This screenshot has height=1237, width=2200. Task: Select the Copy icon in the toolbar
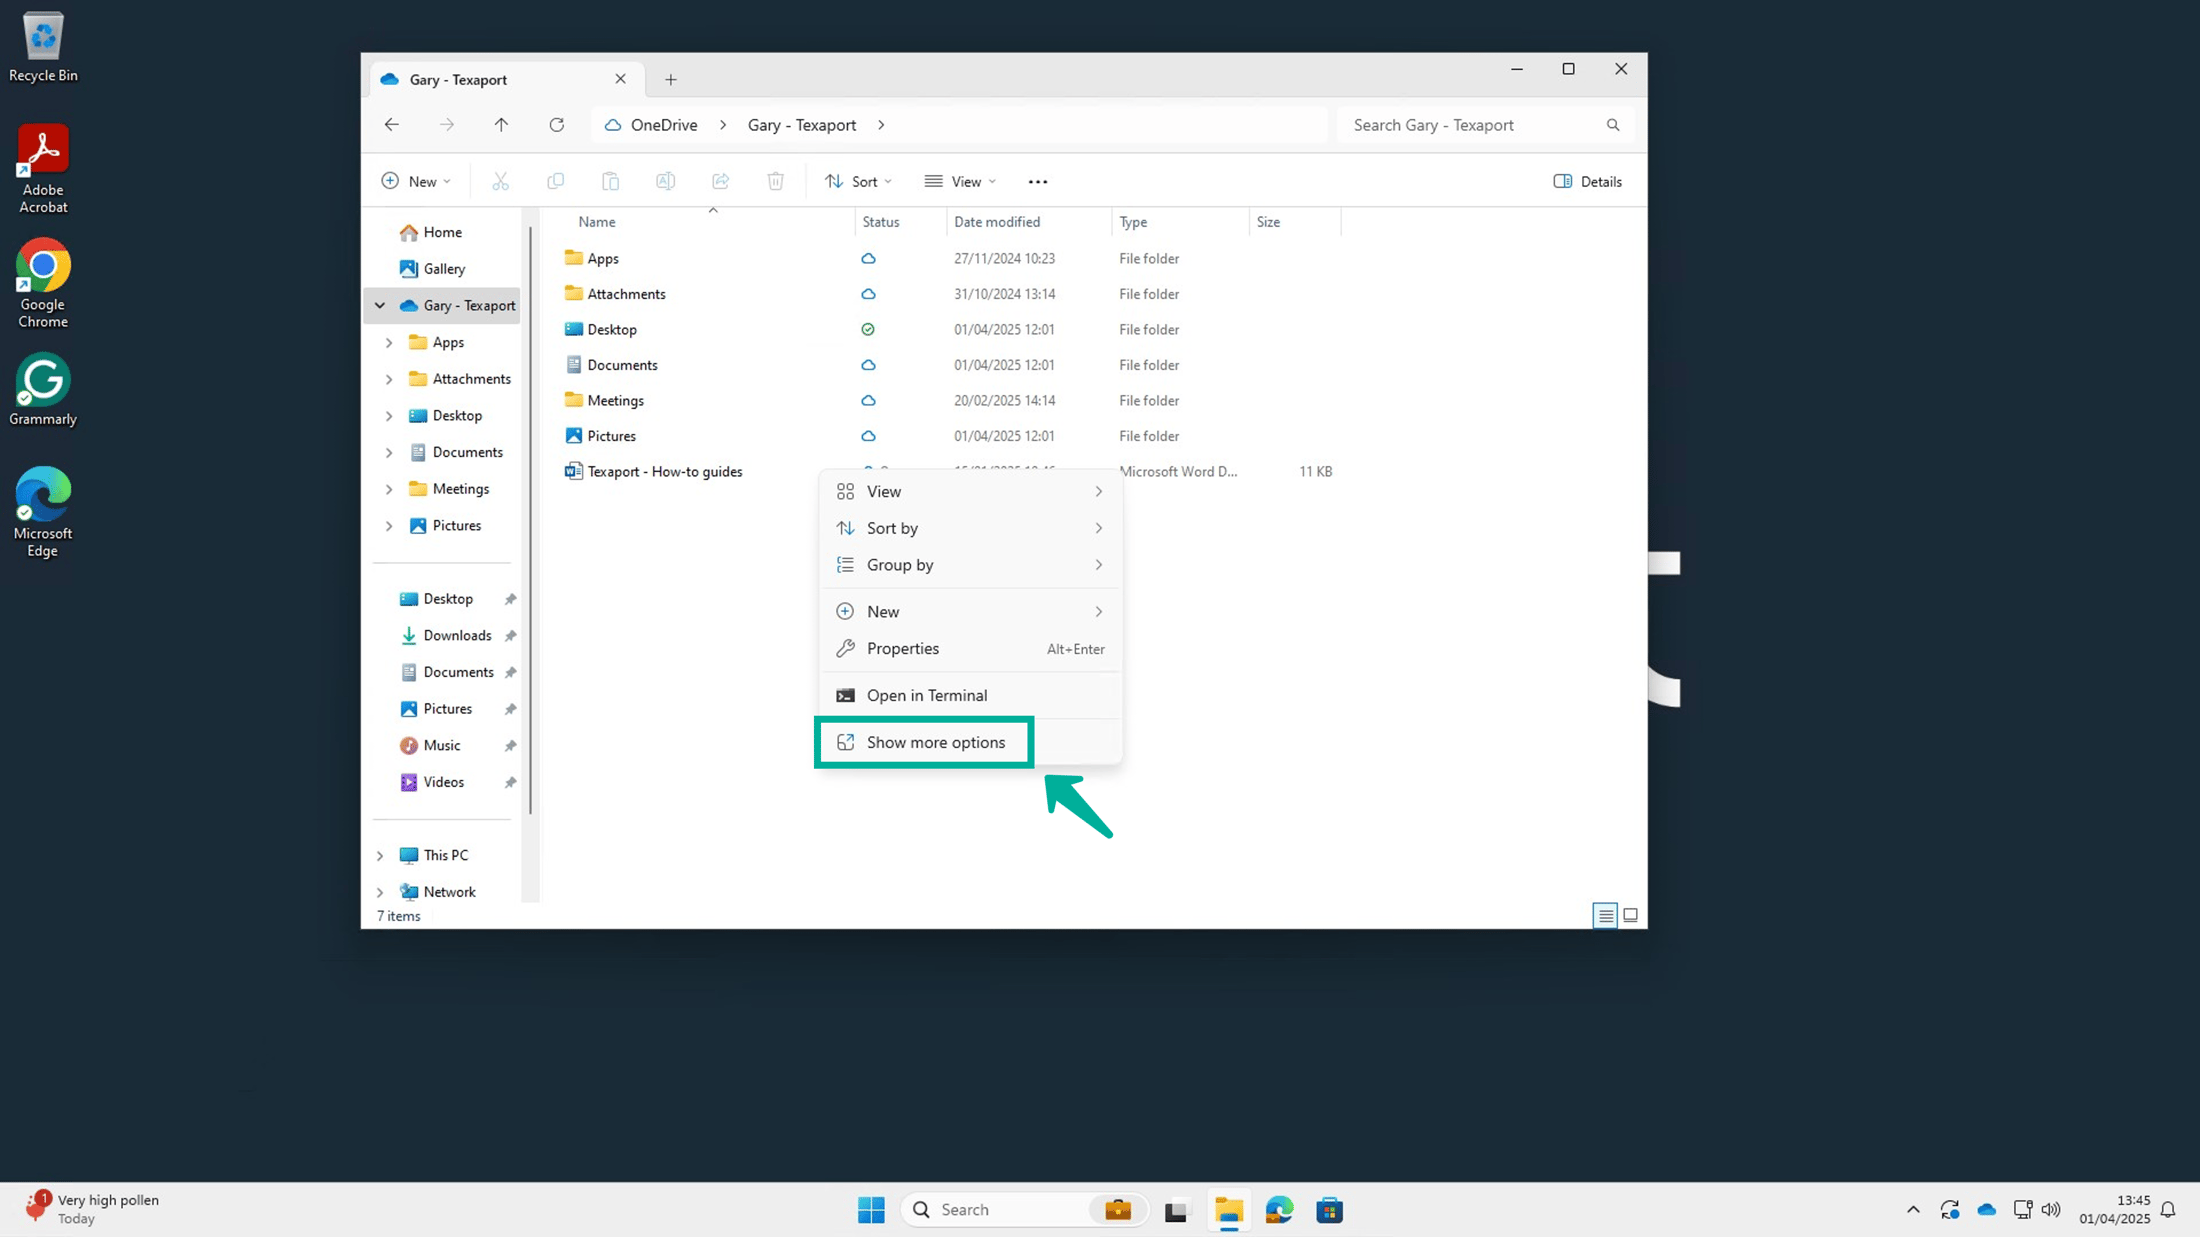click(556, 181)
